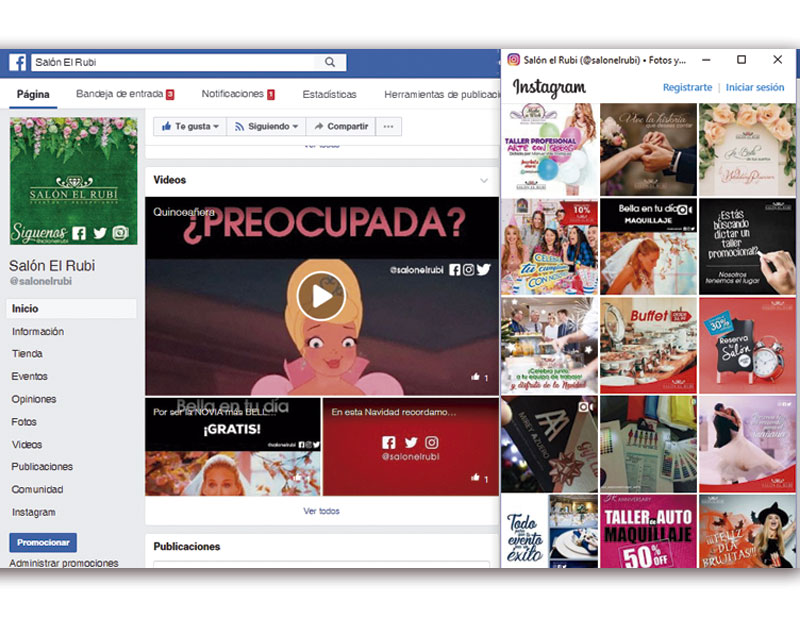Viewport: 800px width, 625px height.
Task: Click the Instagram wordmark logo
Action: 549,88
